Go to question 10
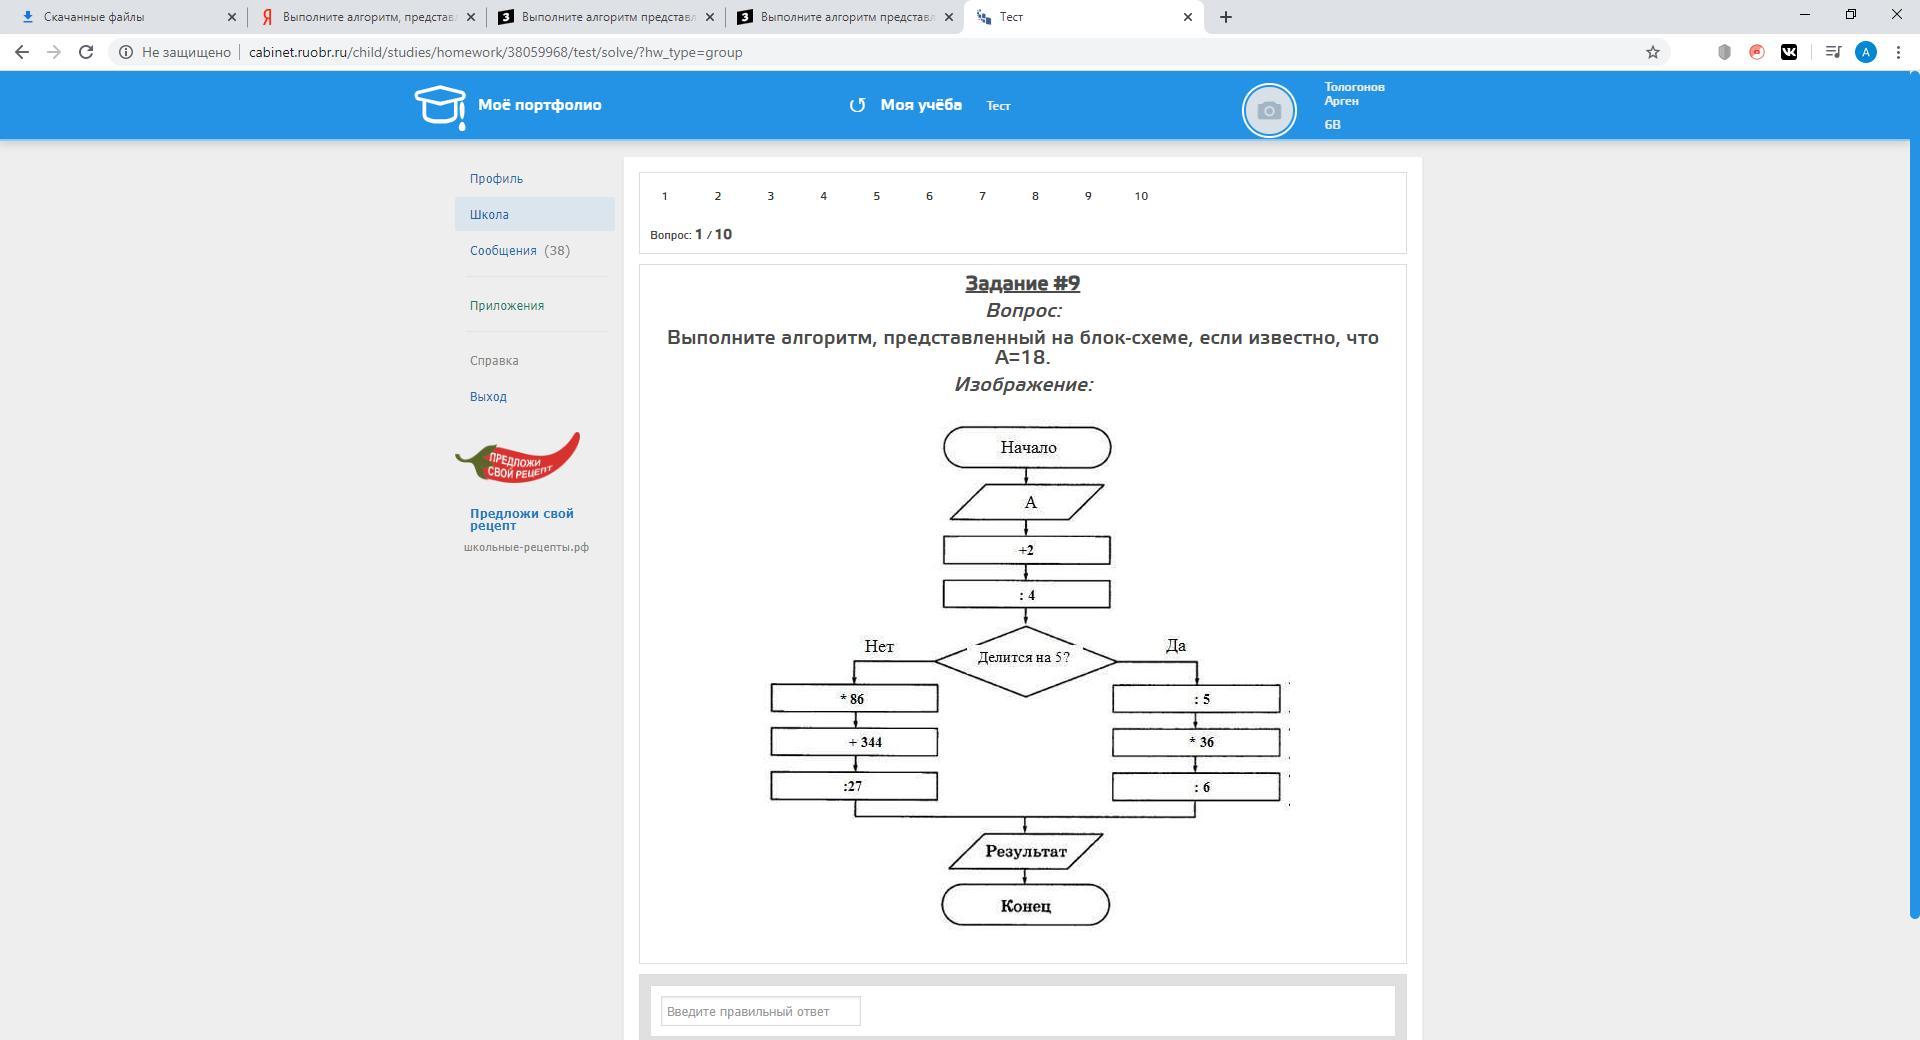The height and width of the screenshot is (1040, 1920). pos(1141,196)
